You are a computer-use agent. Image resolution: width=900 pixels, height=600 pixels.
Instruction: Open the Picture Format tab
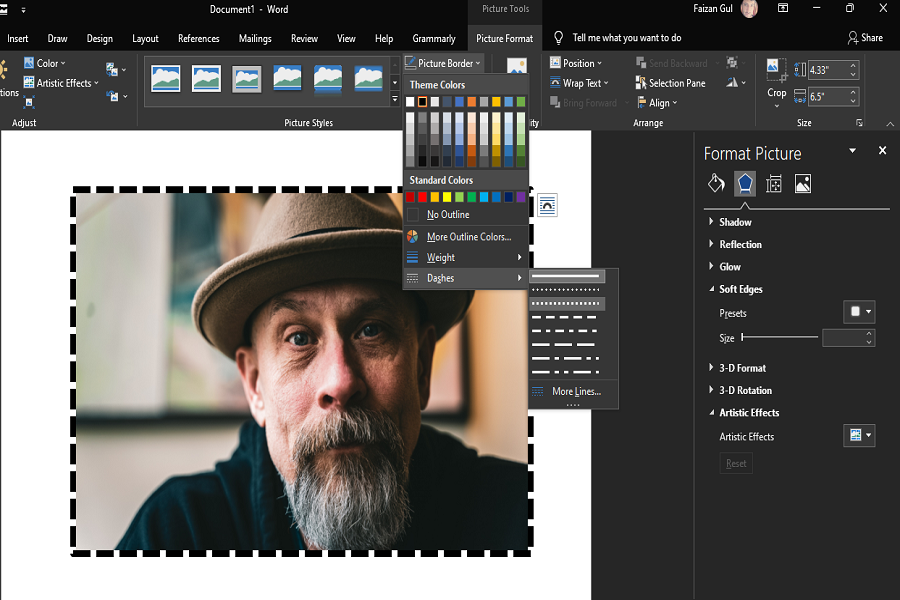click(x=504, y=38)
